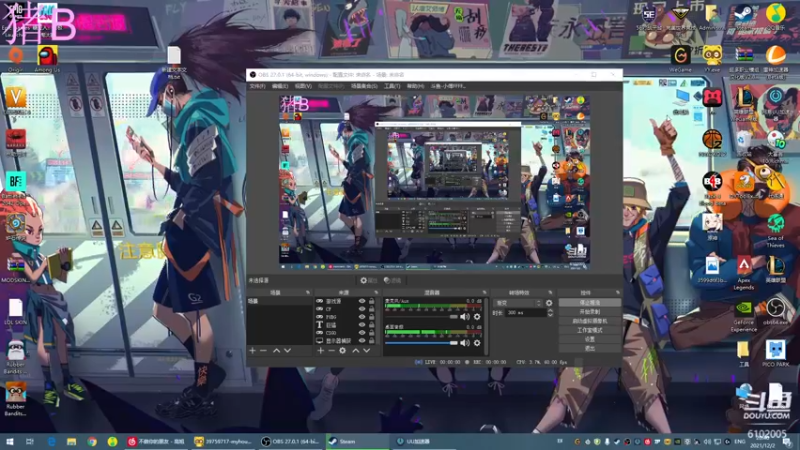Image resolution: width=800 pixels, height=450 pixels.
Task: Toggle visibility of the CSGO source
Action: pyautogui.click(x=362, y=333)
